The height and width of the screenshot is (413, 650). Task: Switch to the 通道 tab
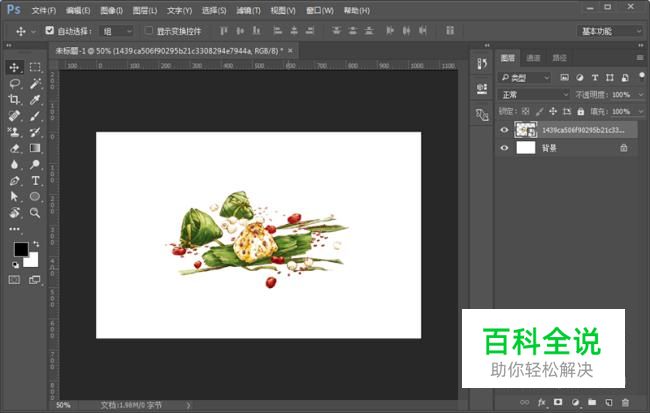pyautogui.click(x=533, y=58)
